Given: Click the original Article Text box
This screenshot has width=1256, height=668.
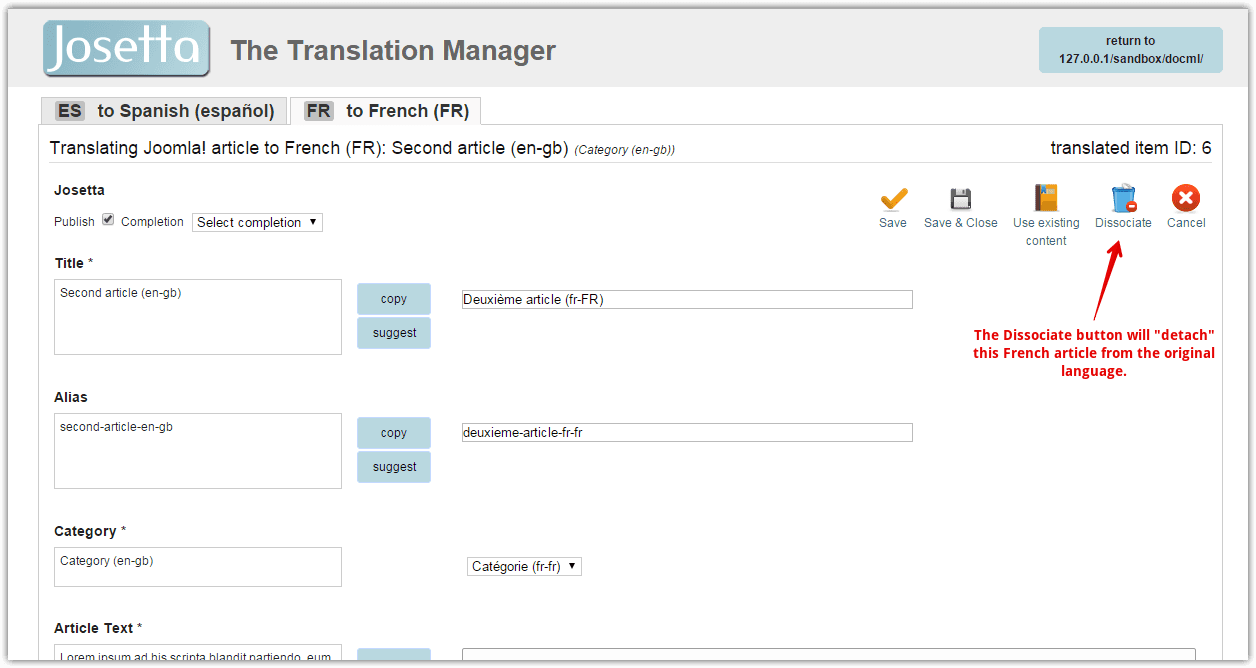Looking at the screenshot, I should pos(198,653).
